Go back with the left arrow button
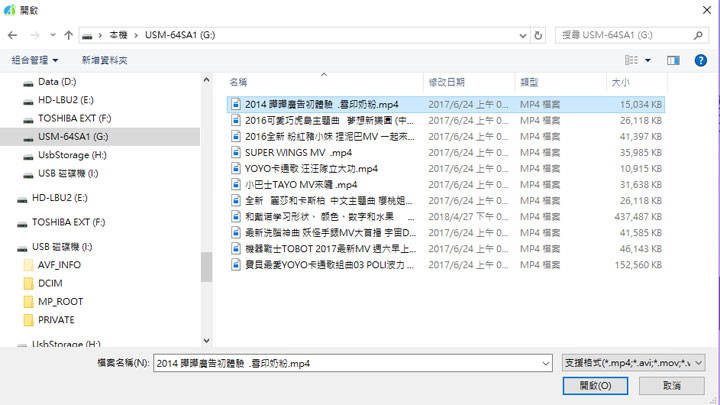The image size is (720, 405). [x=12, y=35]
